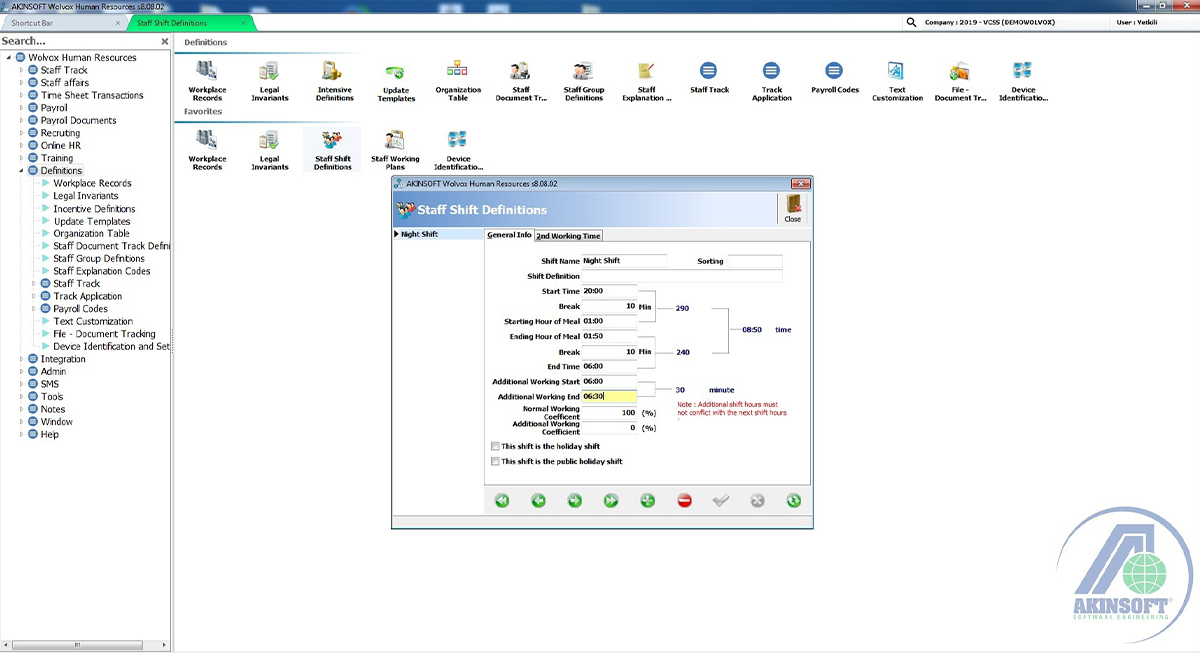Click the Close door icon in dialog

pyautogui.click(x=792, y=209)
